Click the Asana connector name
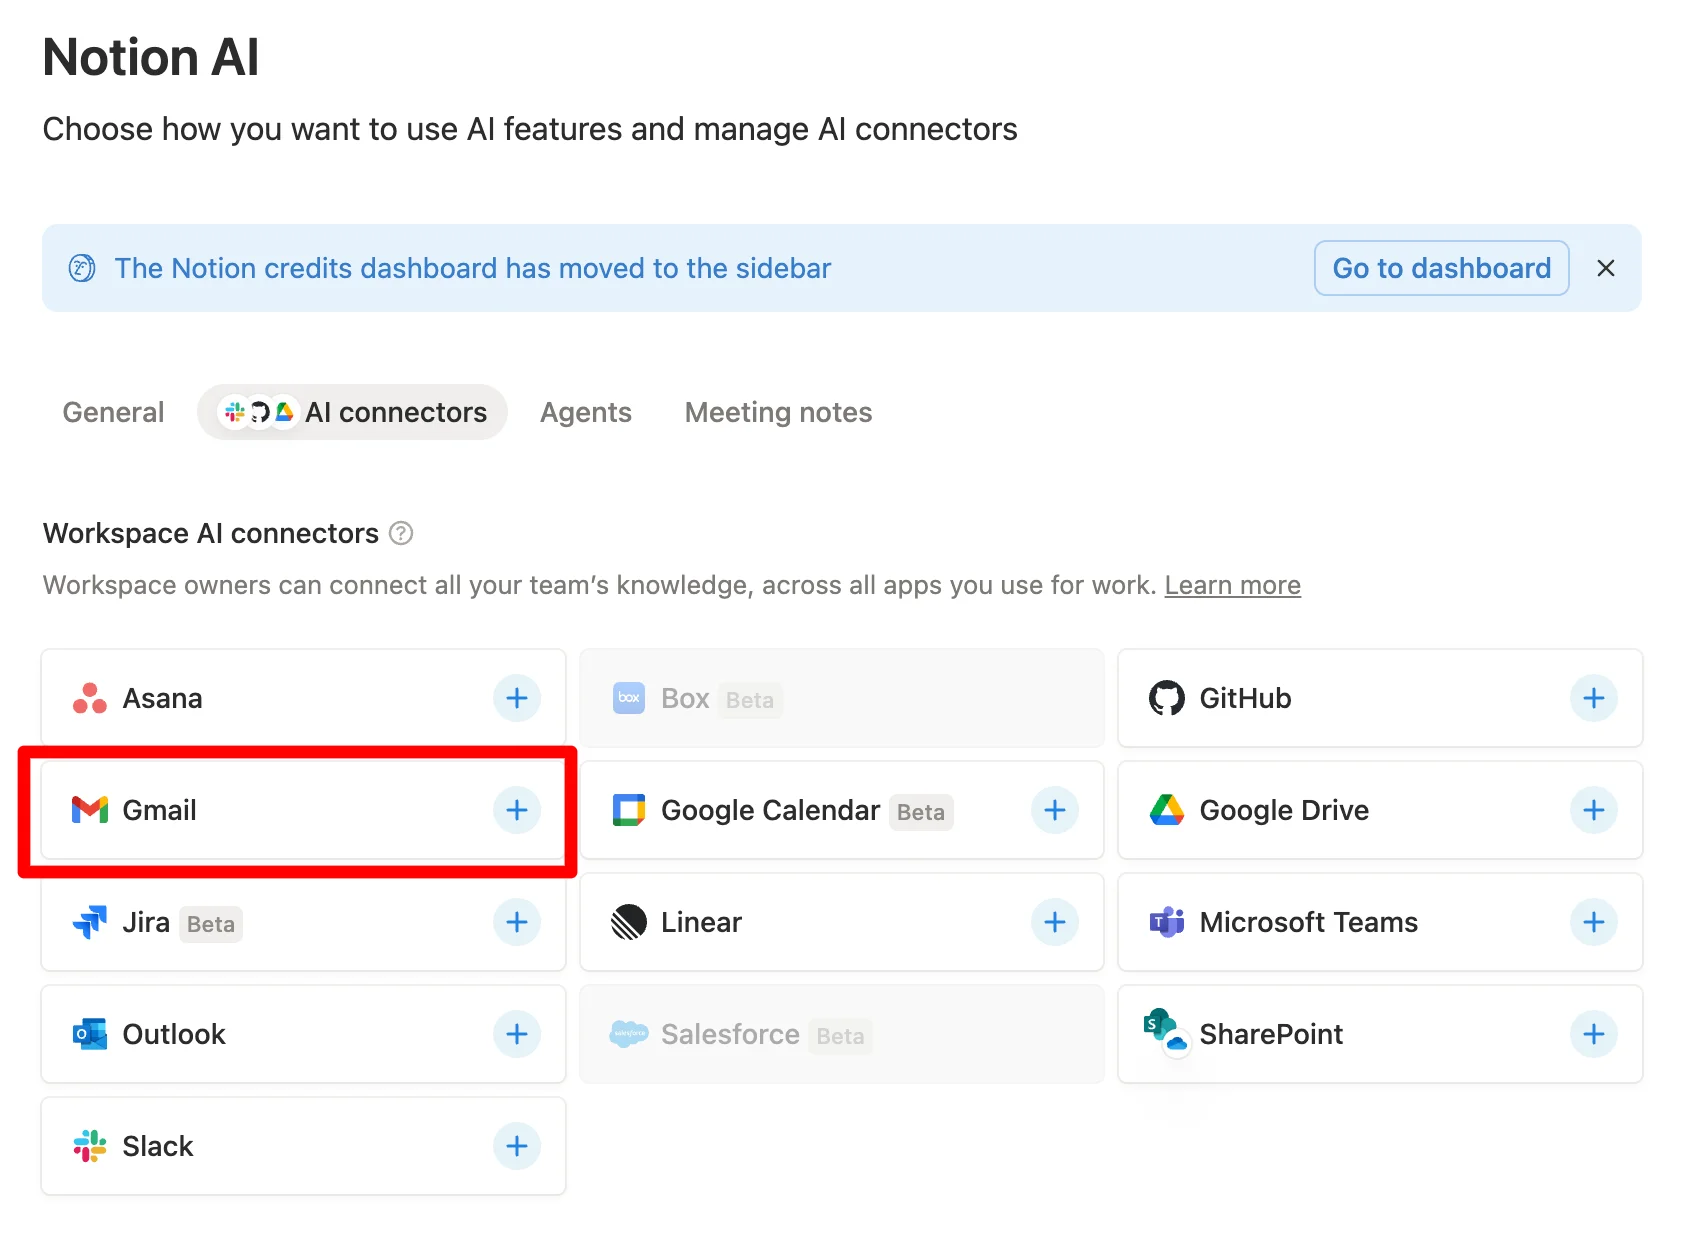 tap(163, 698)
